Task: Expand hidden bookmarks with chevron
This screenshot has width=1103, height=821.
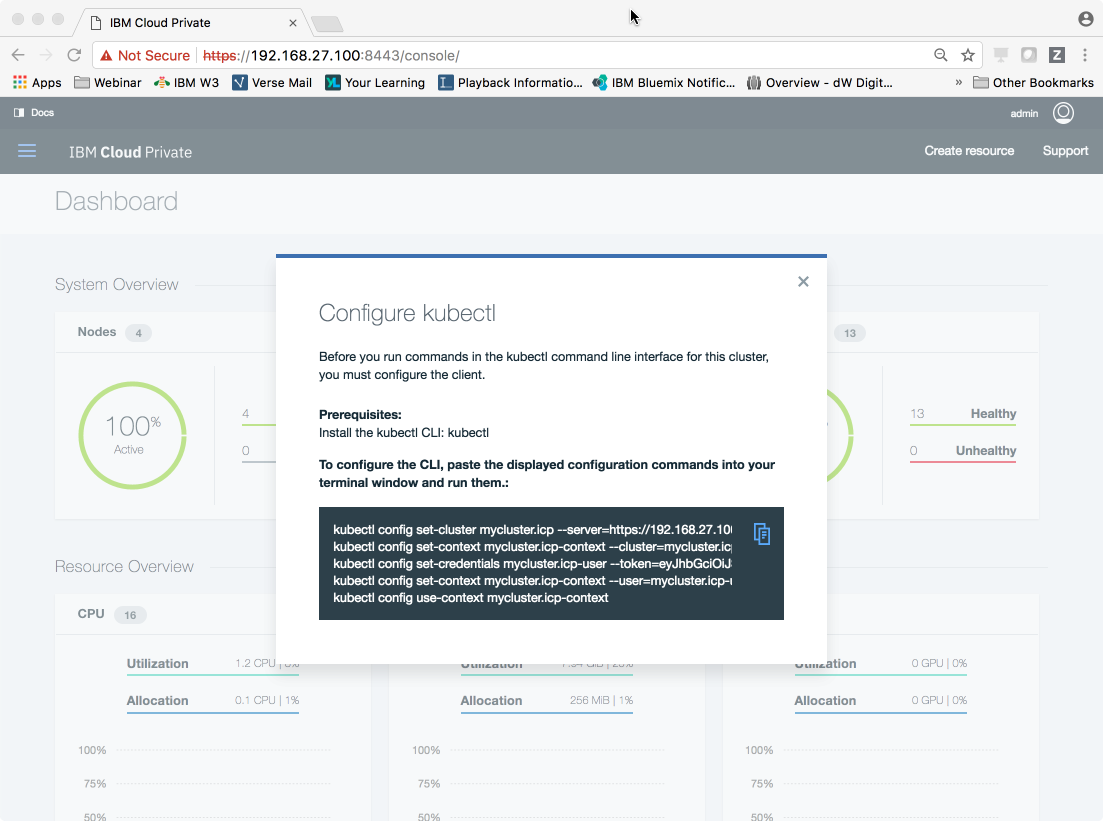Action: click(958, 82)
